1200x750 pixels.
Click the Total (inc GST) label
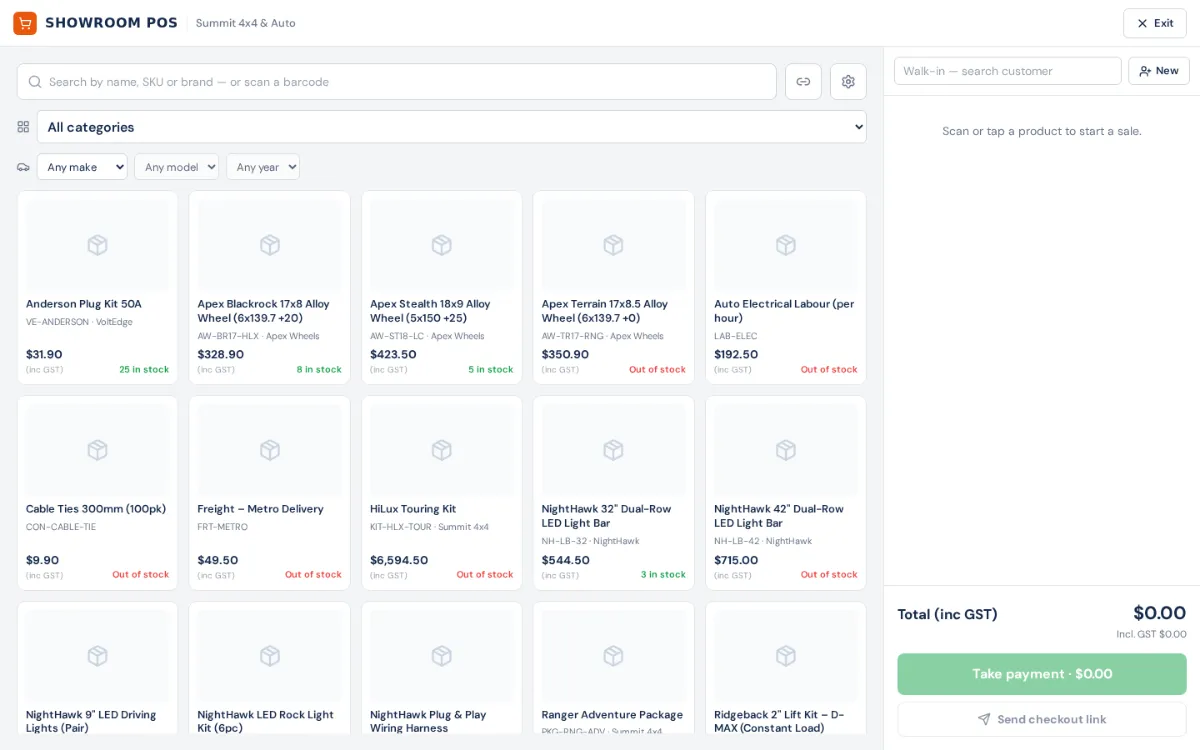(948, 614)
